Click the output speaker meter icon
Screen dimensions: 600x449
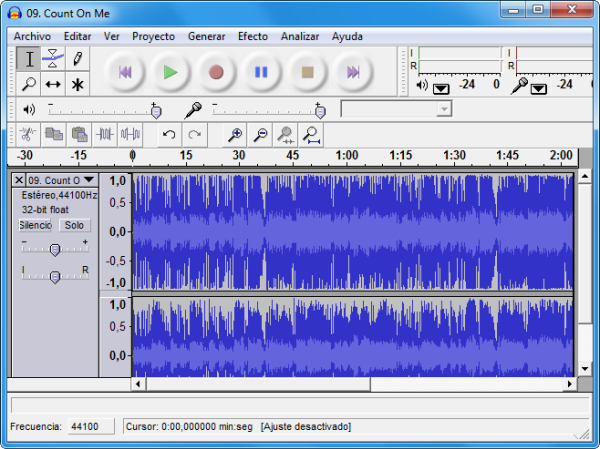coord(422,85)
